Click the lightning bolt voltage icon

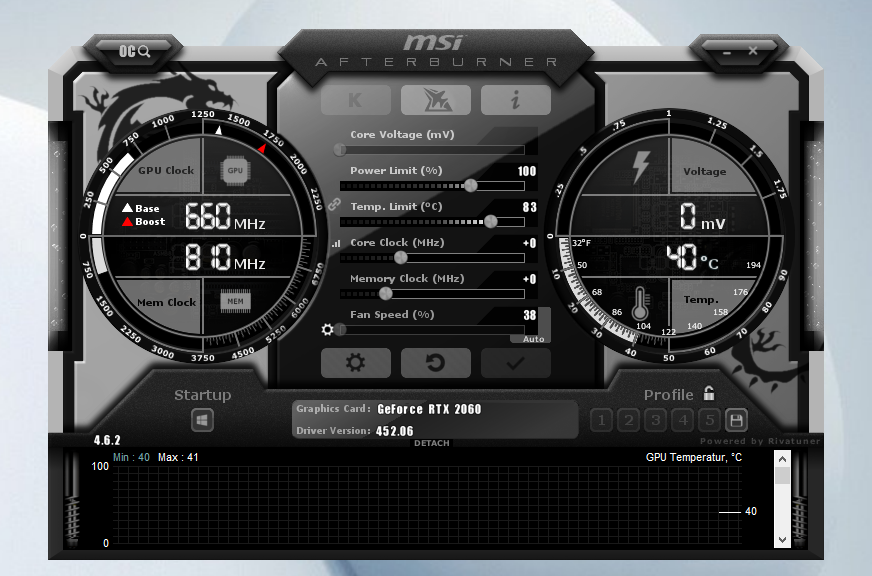(x=641, y=167)
